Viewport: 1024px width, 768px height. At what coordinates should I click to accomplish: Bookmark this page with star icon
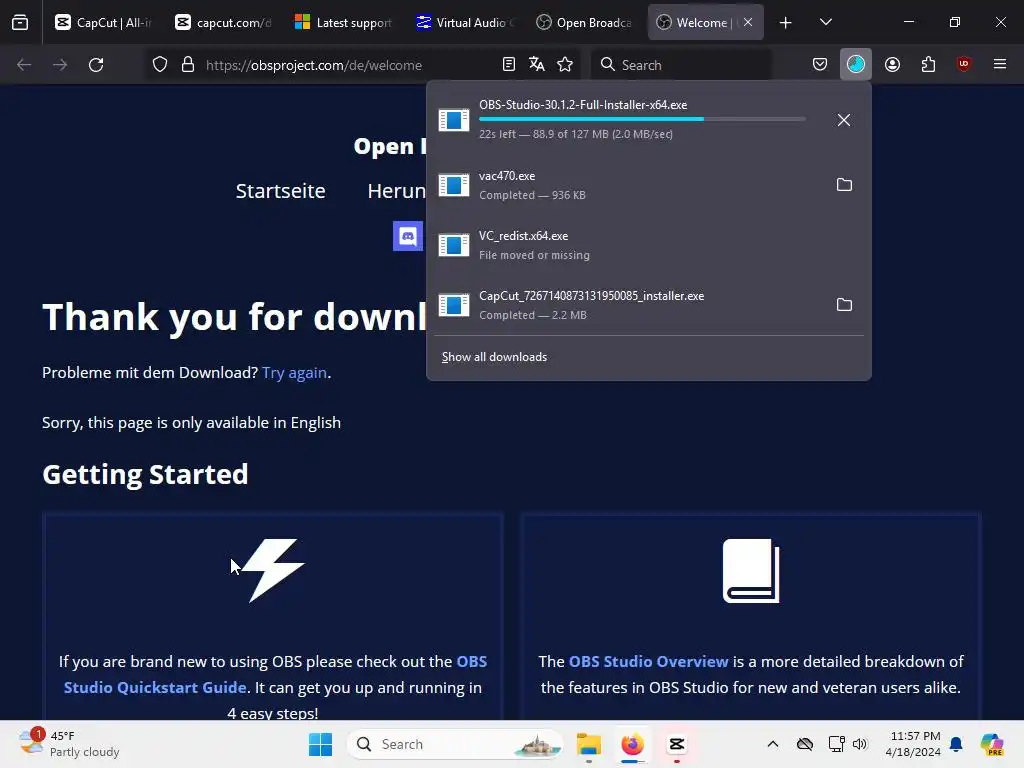[x=565, y=64]
